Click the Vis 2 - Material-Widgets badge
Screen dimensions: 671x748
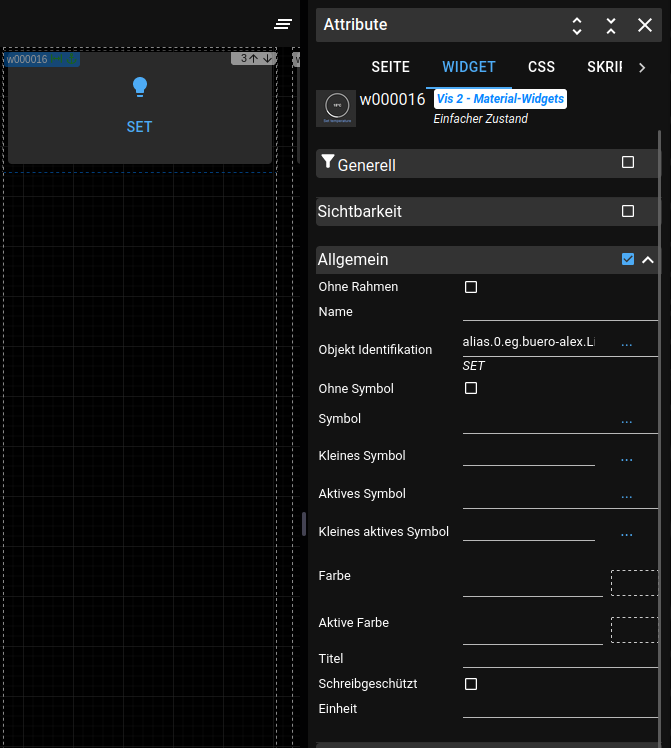(x=500, y=99)
